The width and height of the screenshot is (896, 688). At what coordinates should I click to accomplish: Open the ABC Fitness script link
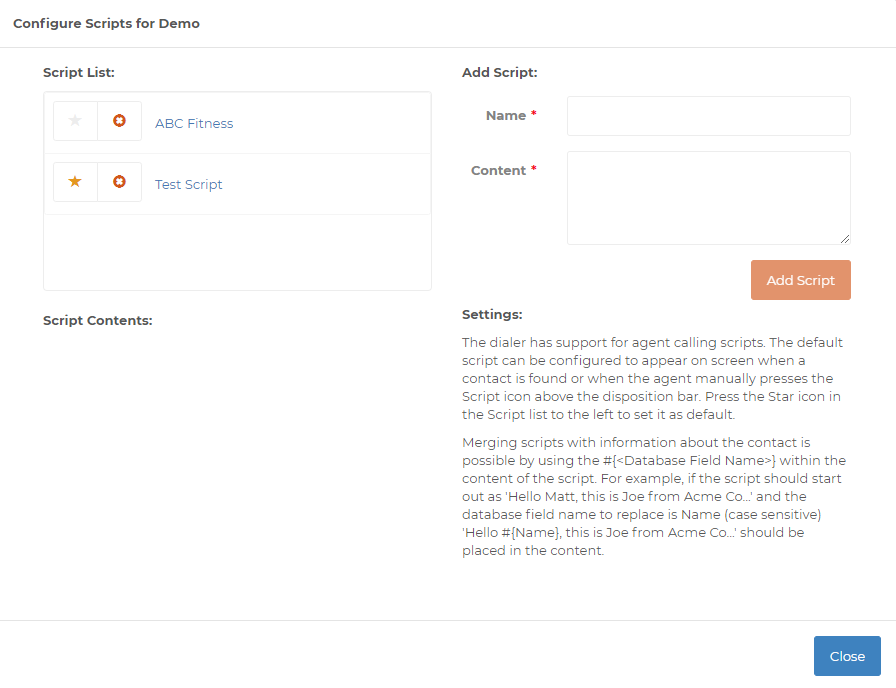tap(194, 123)
